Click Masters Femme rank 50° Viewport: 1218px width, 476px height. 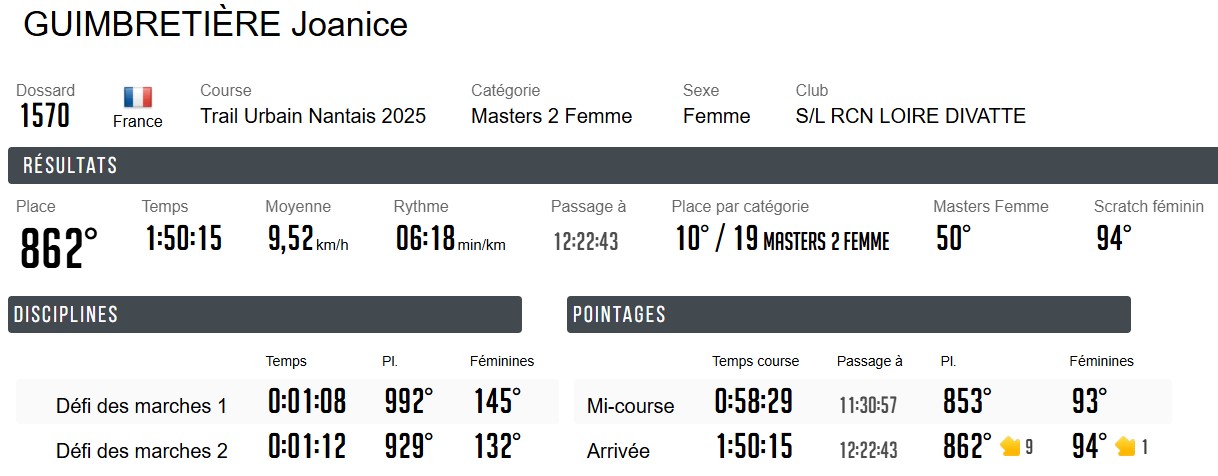(x=953, y=239)
